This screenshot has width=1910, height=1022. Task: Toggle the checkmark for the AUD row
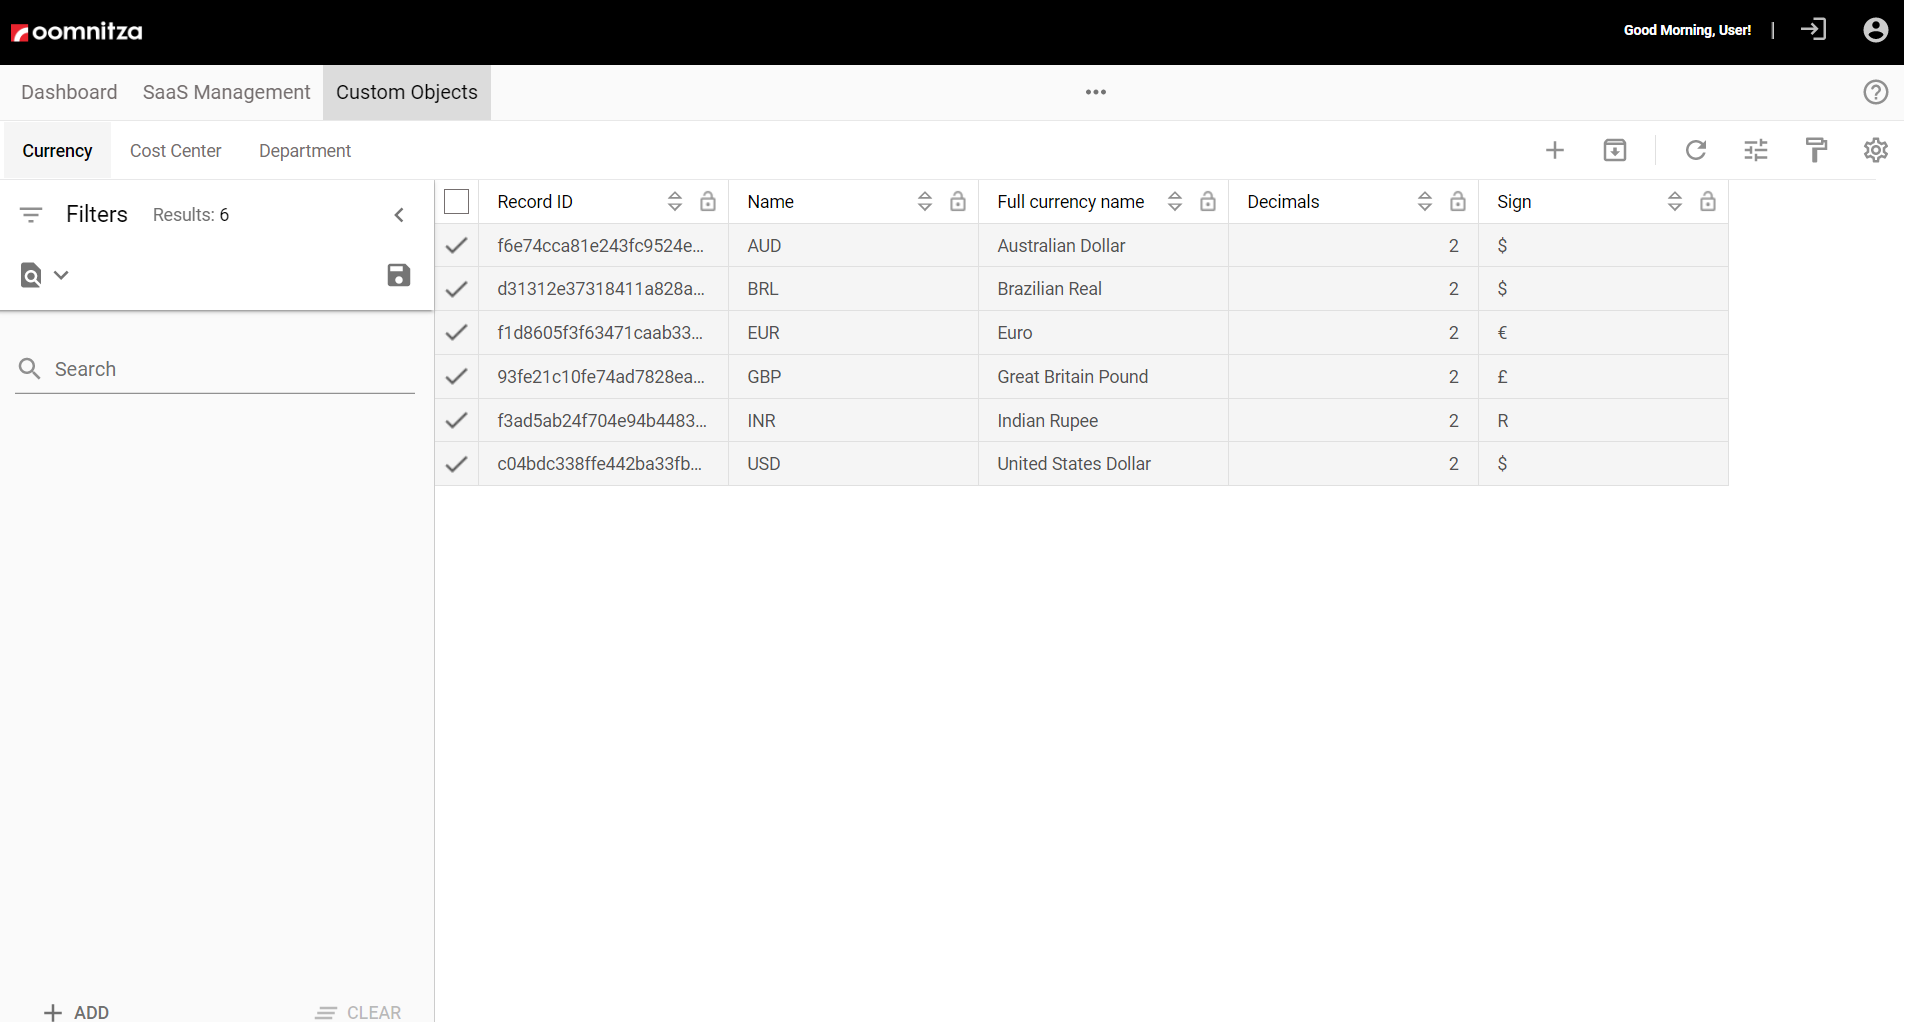click(456, 245)
